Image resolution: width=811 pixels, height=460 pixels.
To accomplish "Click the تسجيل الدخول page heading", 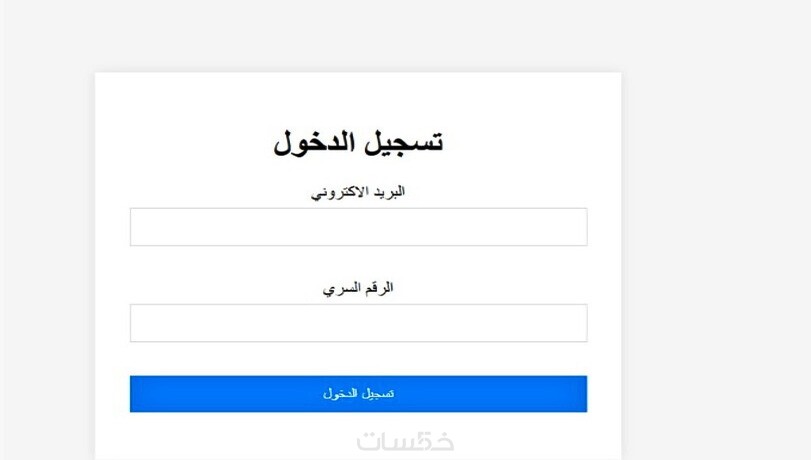I will 358,142.
